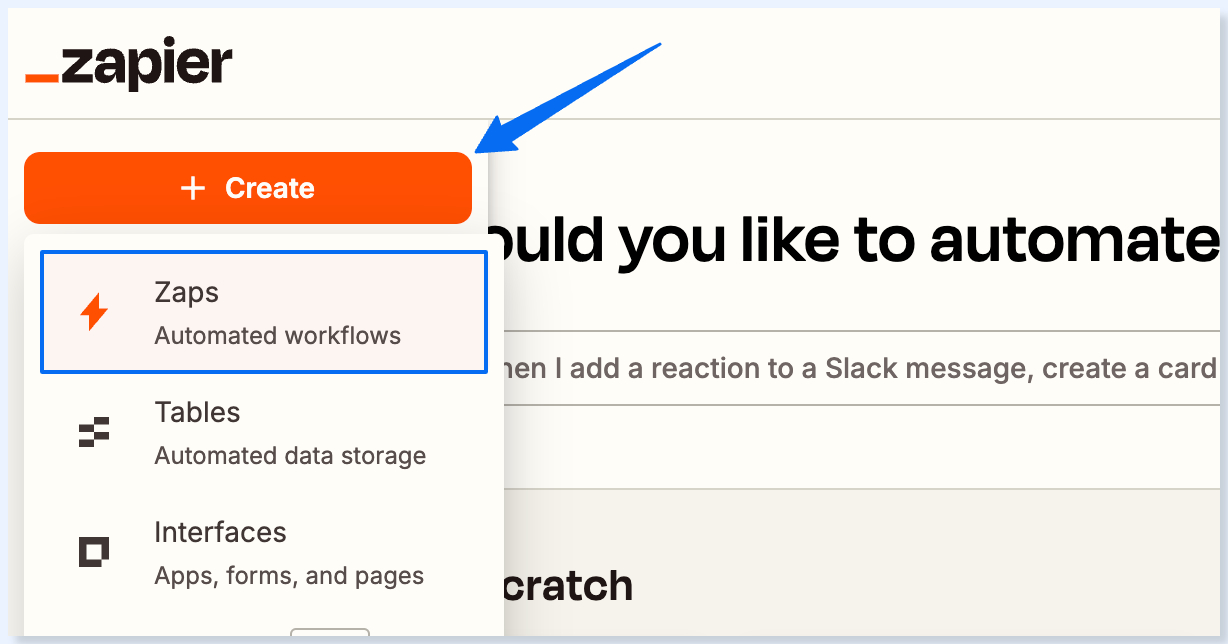Click the "Zaps" title text
Screen dimensions: 1228x644
tap(186, 293)
